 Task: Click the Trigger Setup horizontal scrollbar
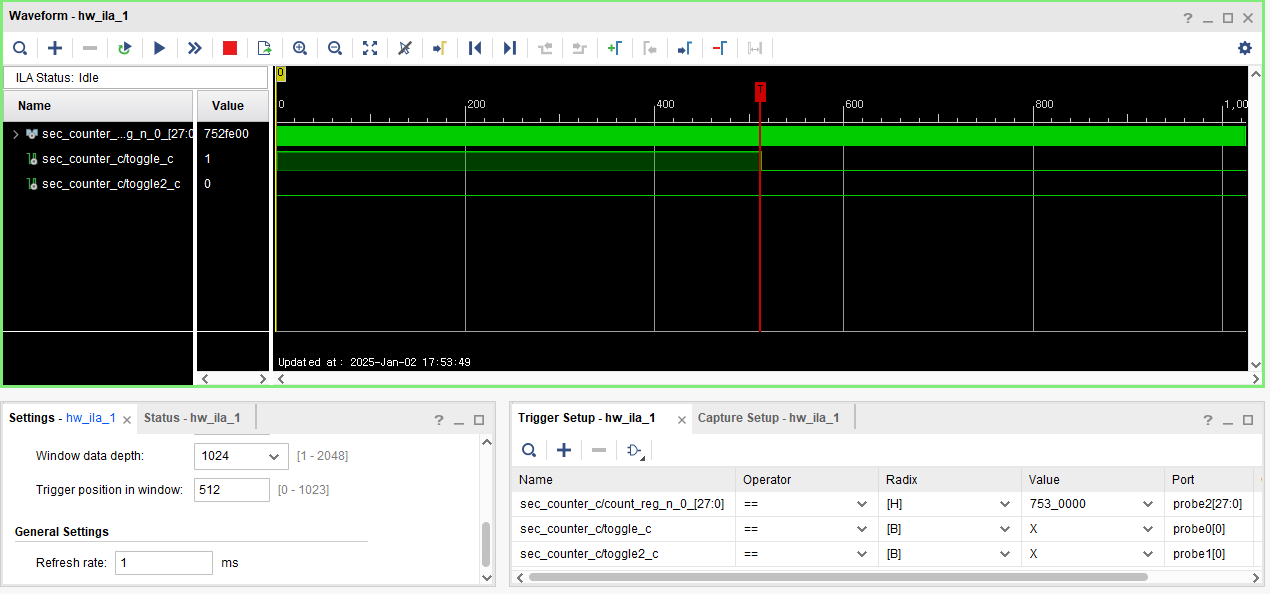pos(838,577)
